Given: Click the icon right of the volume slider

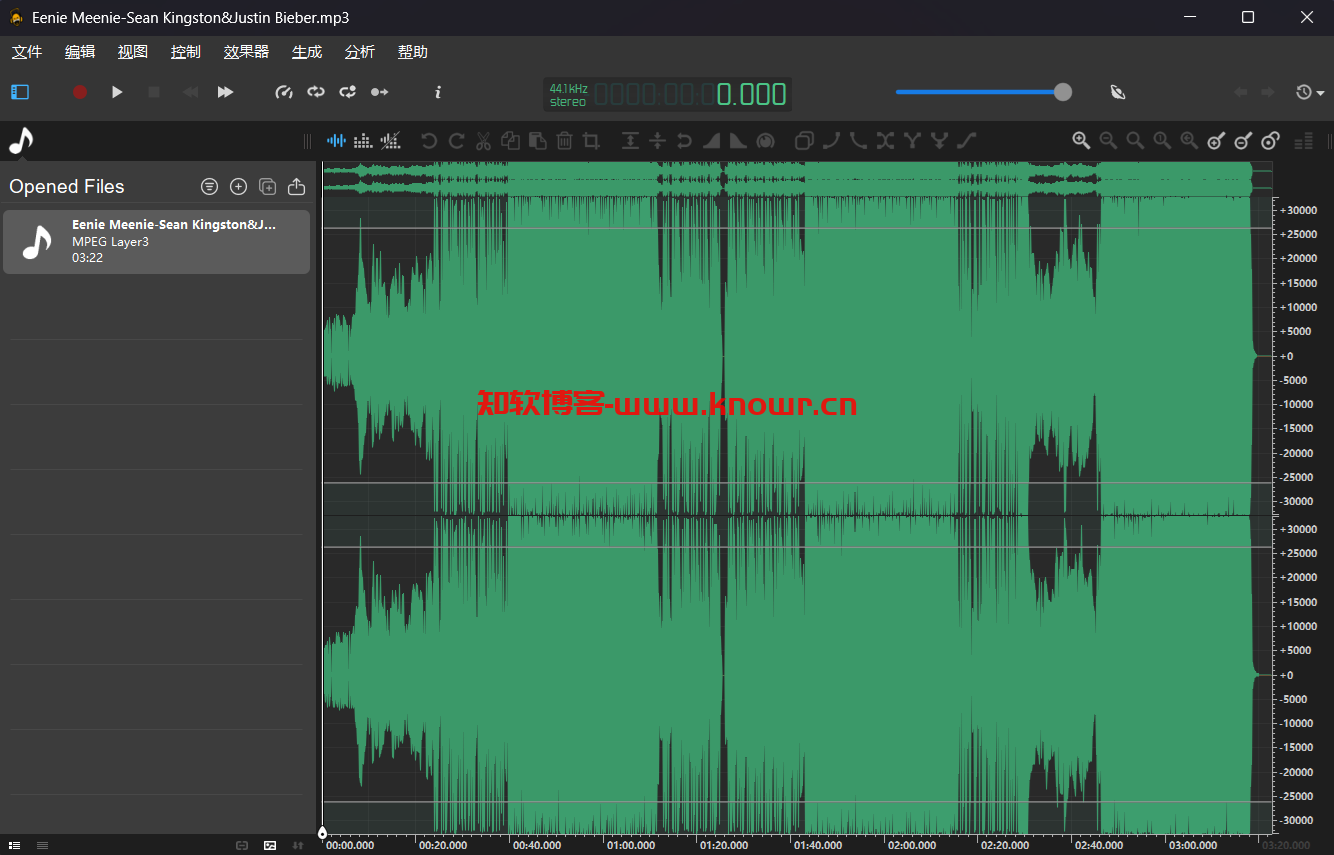Looking at the screenshot, I should point(1118,92).
